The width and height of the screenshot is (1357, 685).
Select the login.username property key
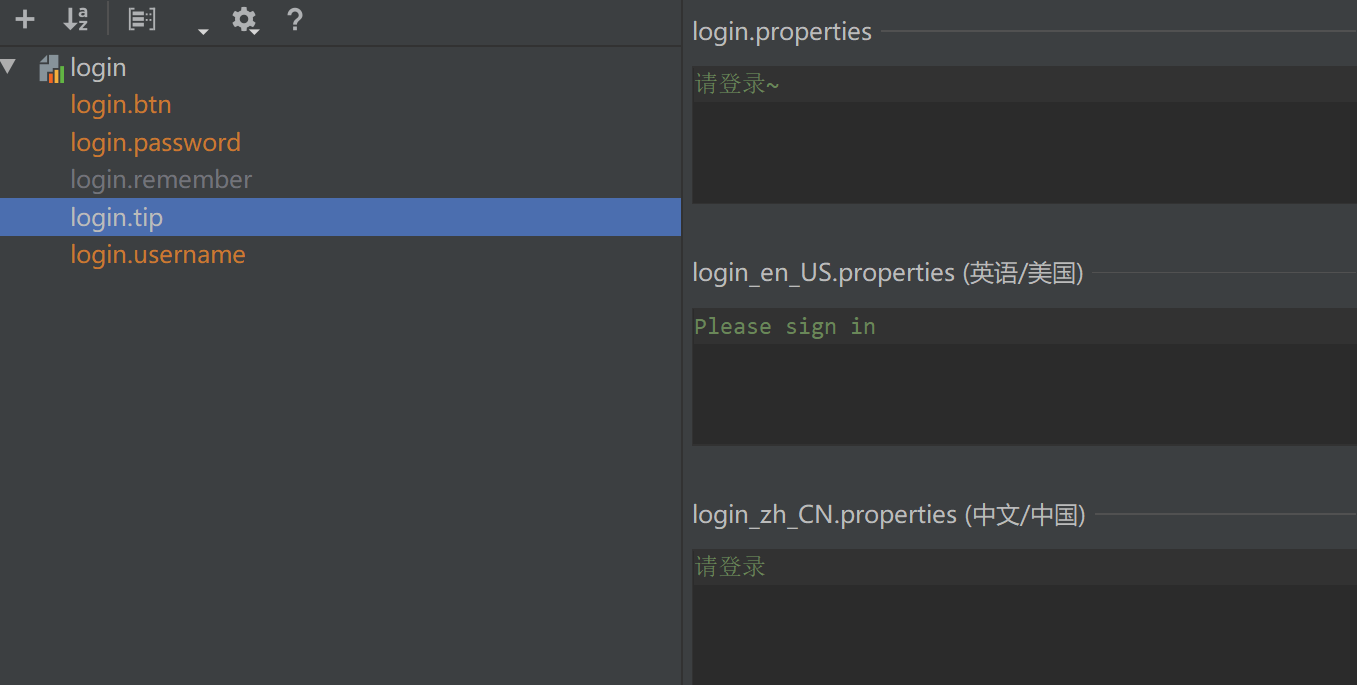[158, 255]
